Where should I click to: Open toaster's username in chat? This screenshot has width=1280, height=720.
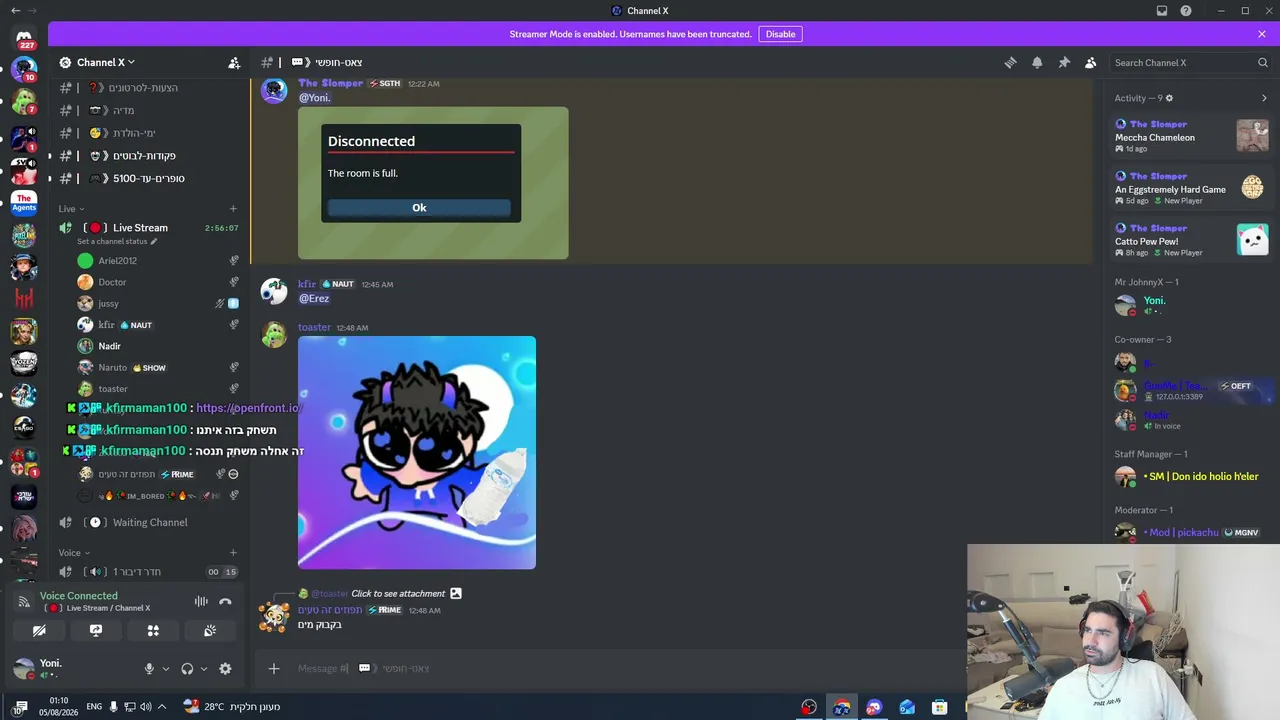[314, 327]
